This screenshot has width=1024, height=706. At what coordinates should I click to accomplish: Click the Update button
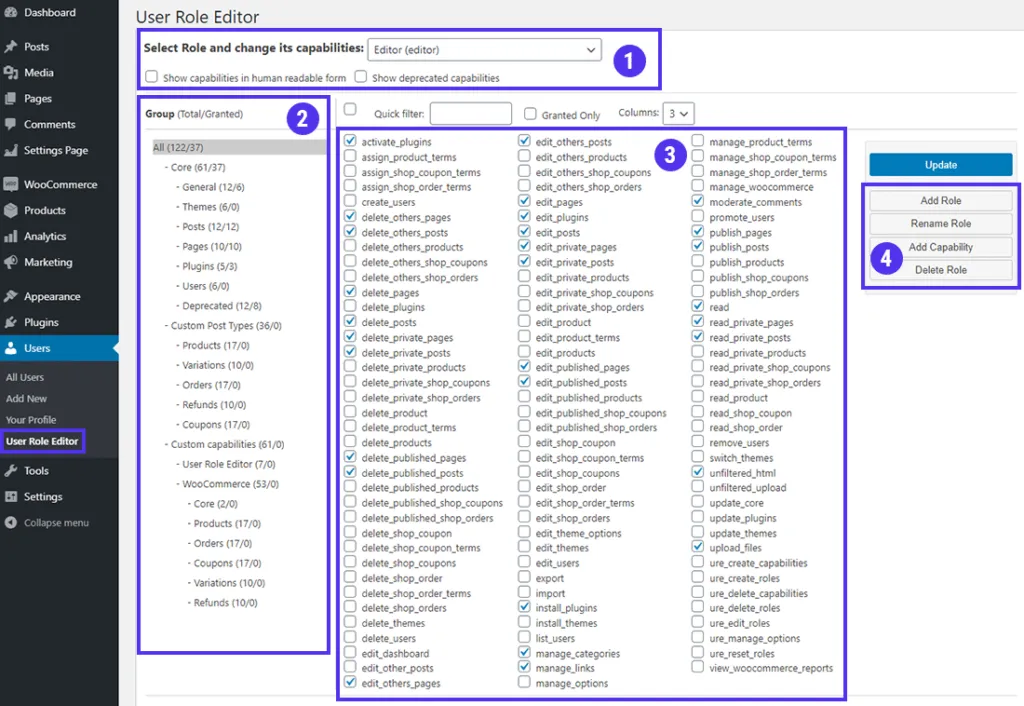[x=940, y=165]
